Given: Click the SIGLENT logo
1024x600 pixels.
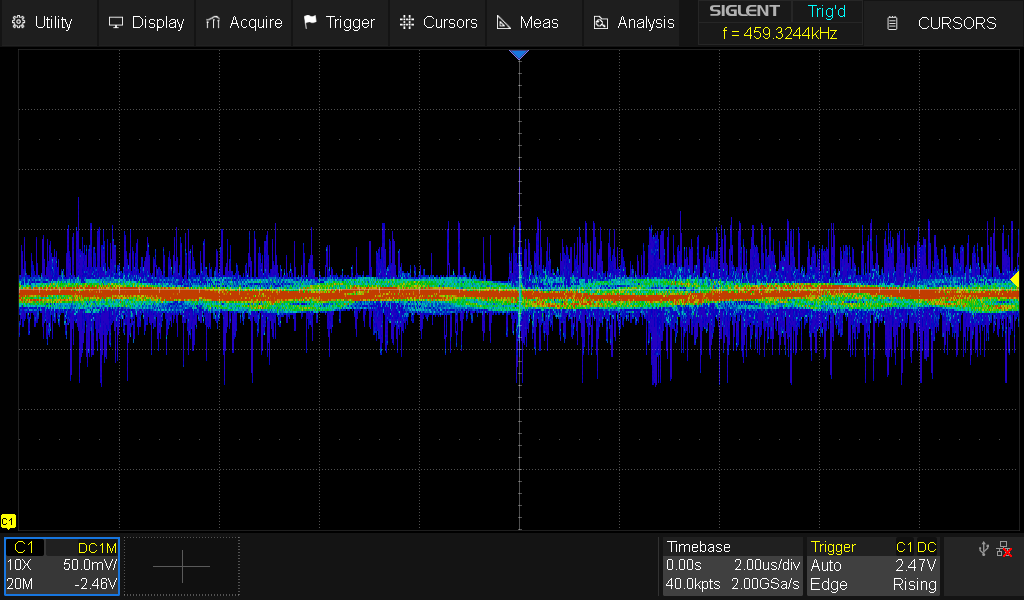Looking at the screenshot, I should pyautogui.click(x=745, y=11).
